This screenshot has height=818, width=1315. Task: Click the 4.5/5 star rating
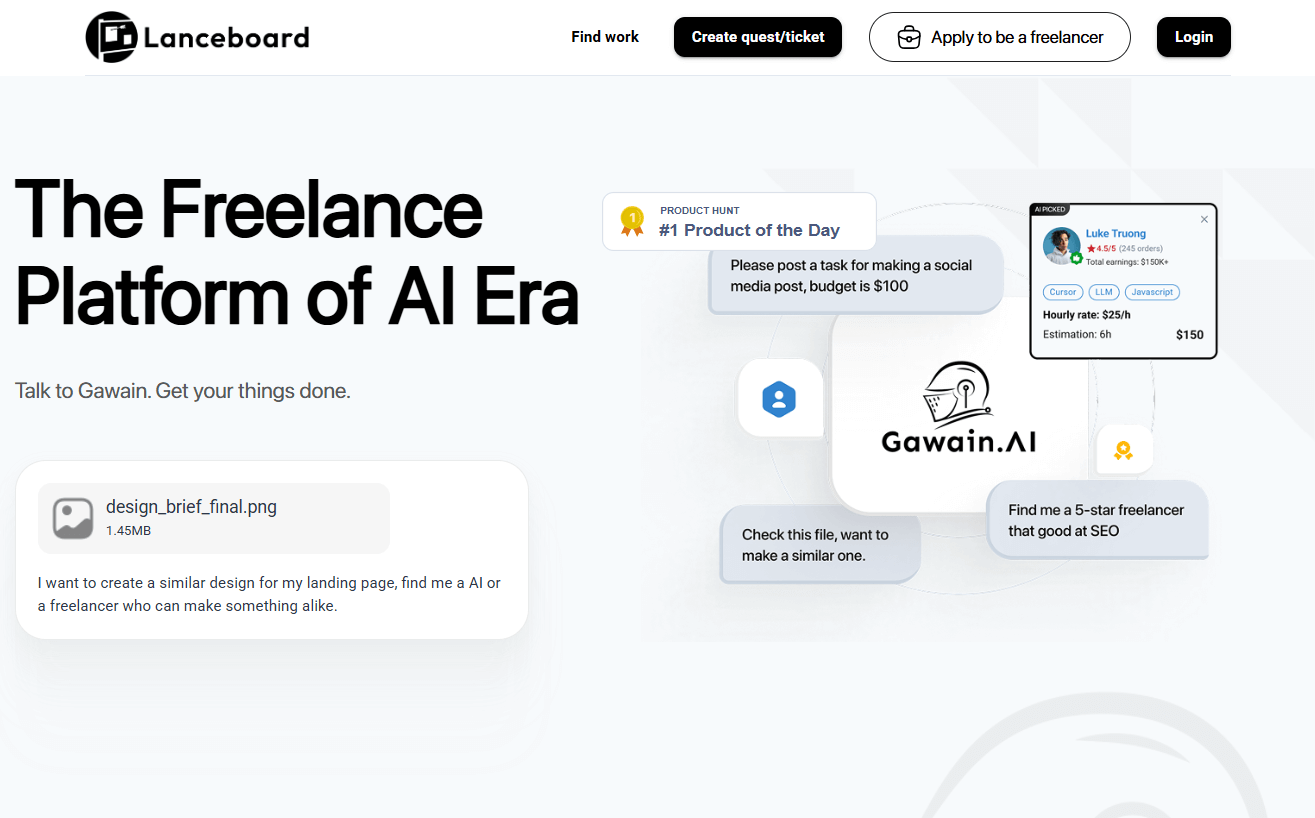point(1101,248)
